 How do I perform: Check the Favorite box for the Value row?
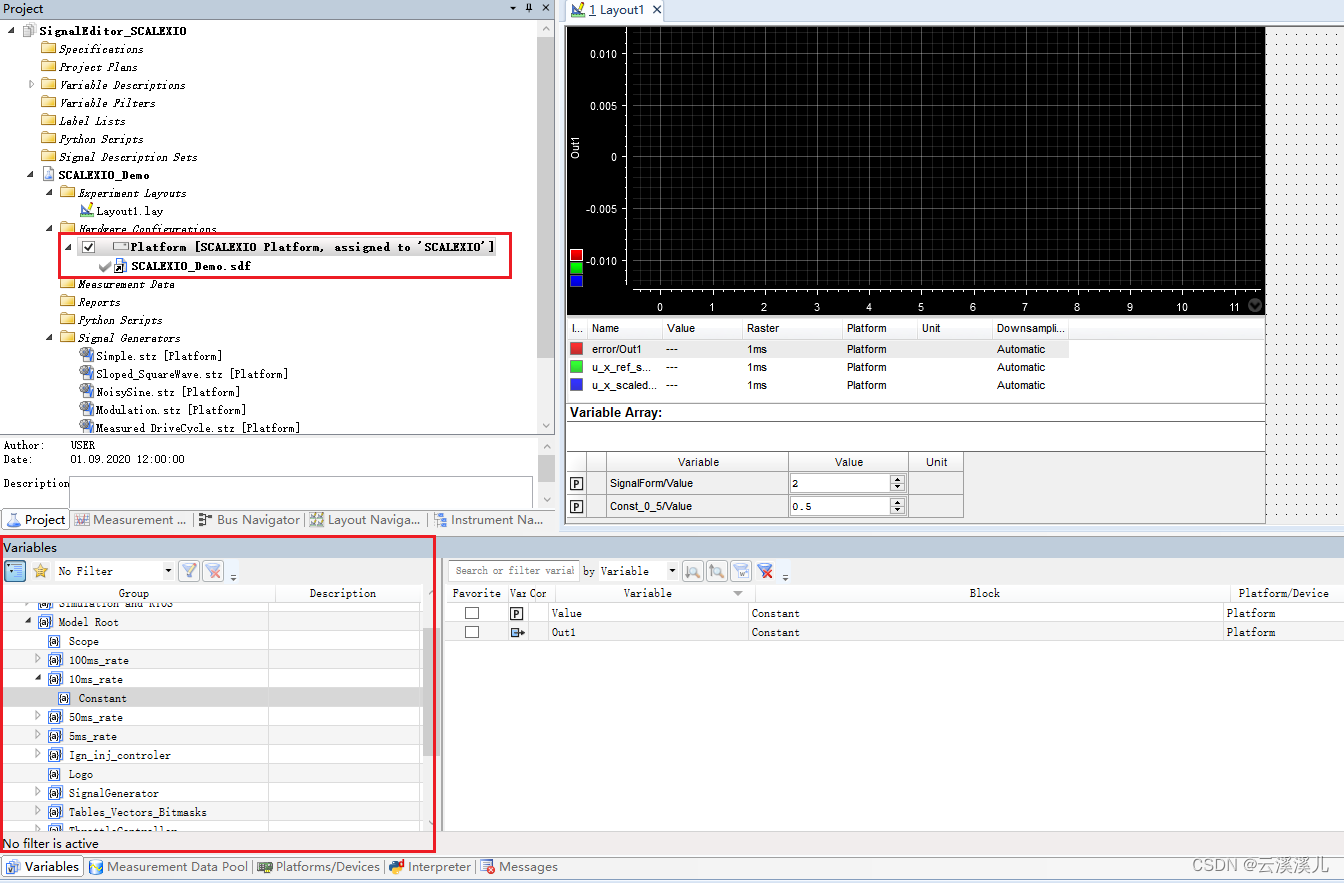pyautogui.click(x=472, y=613)
